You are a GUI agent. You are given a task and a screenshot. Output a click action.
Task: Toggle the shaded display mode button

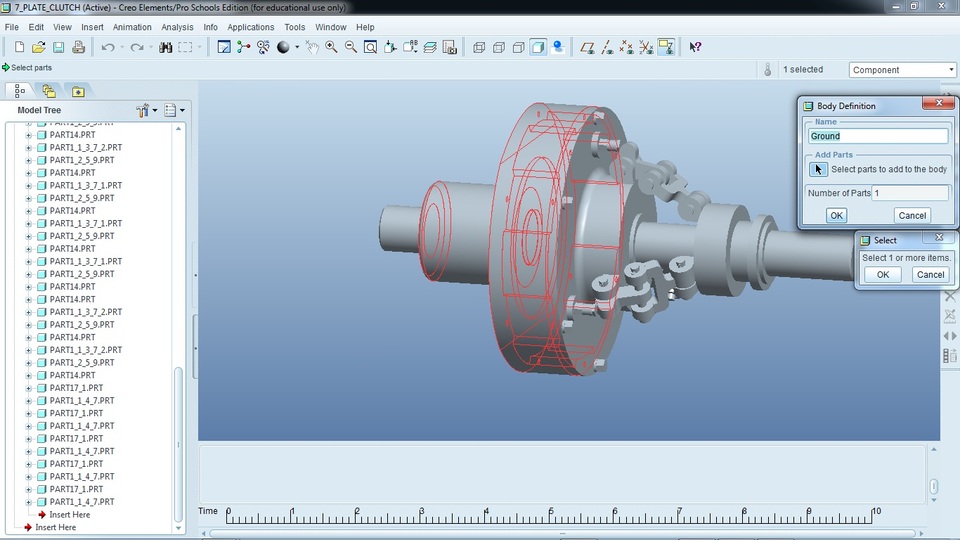(x=538, y=47)
